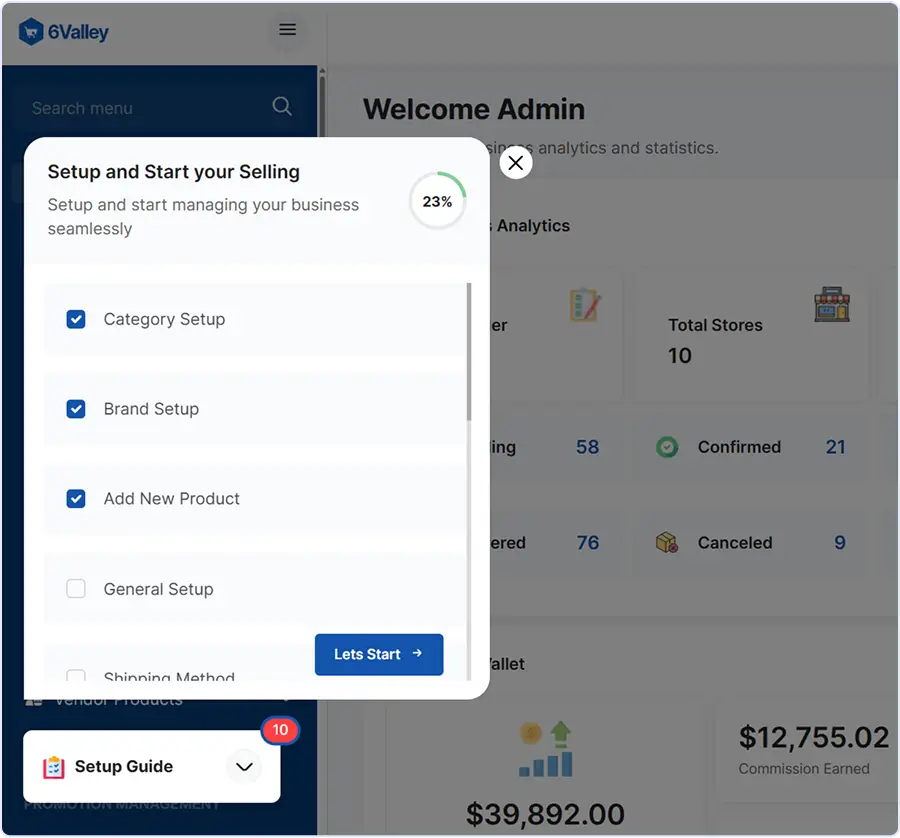Click the 23% progress circle

pos(437,201)
